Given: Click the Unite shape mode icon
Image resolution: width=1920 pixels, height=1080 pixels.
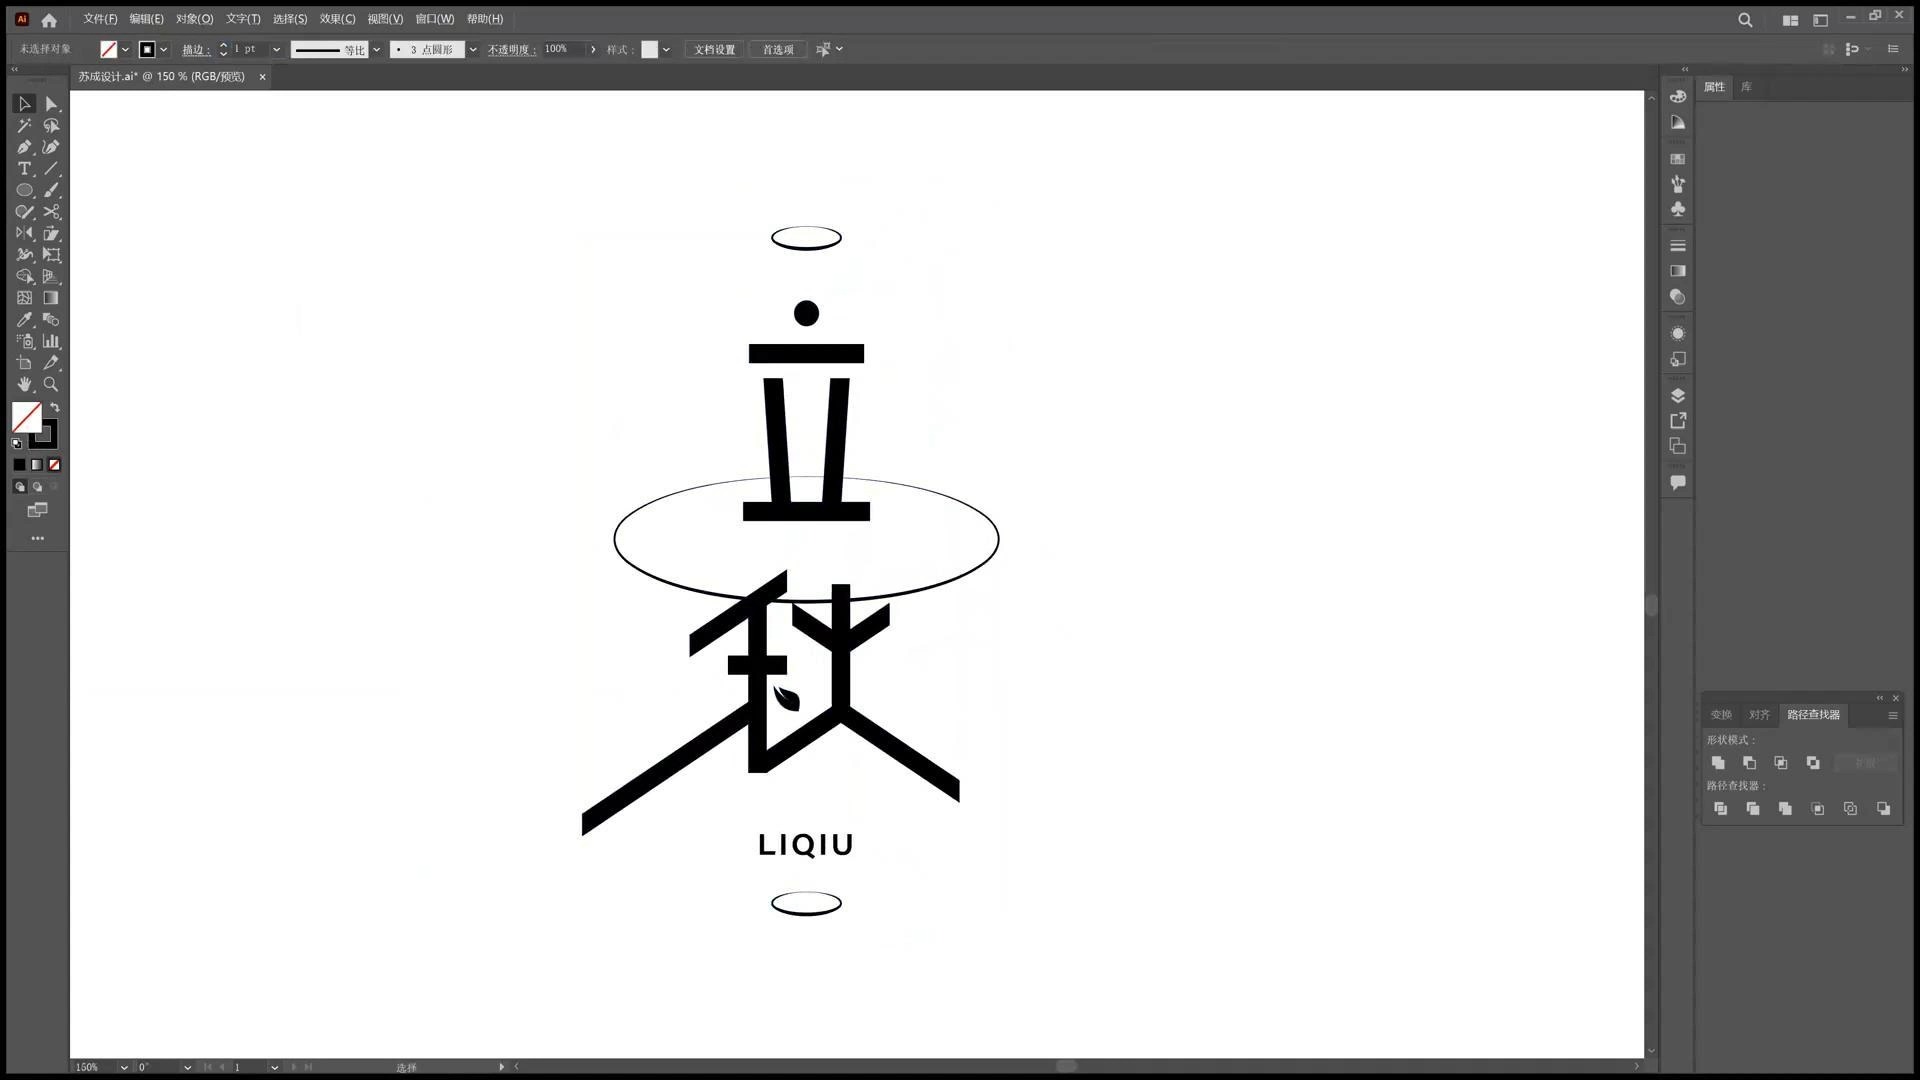Looking at the screenshot, I should 1718,763.
